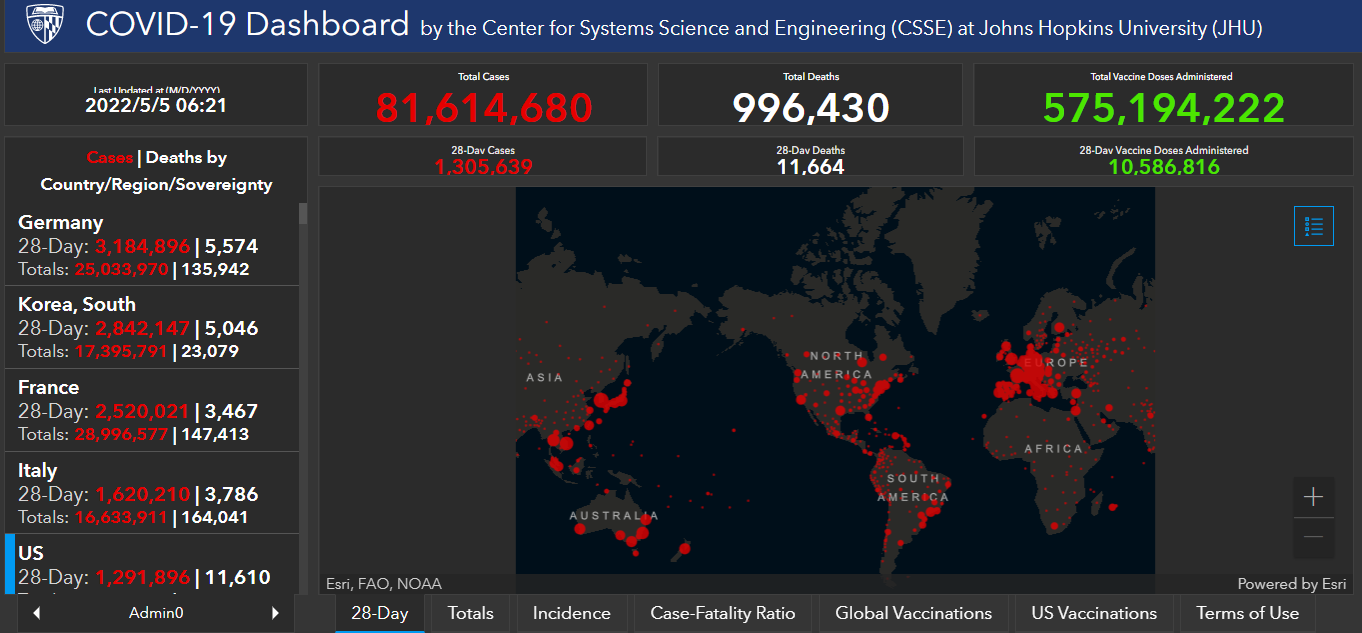Click 28-Day Deaths value 11,664
This screenshot has width=1362, height=633.
(x=811, y=166)
